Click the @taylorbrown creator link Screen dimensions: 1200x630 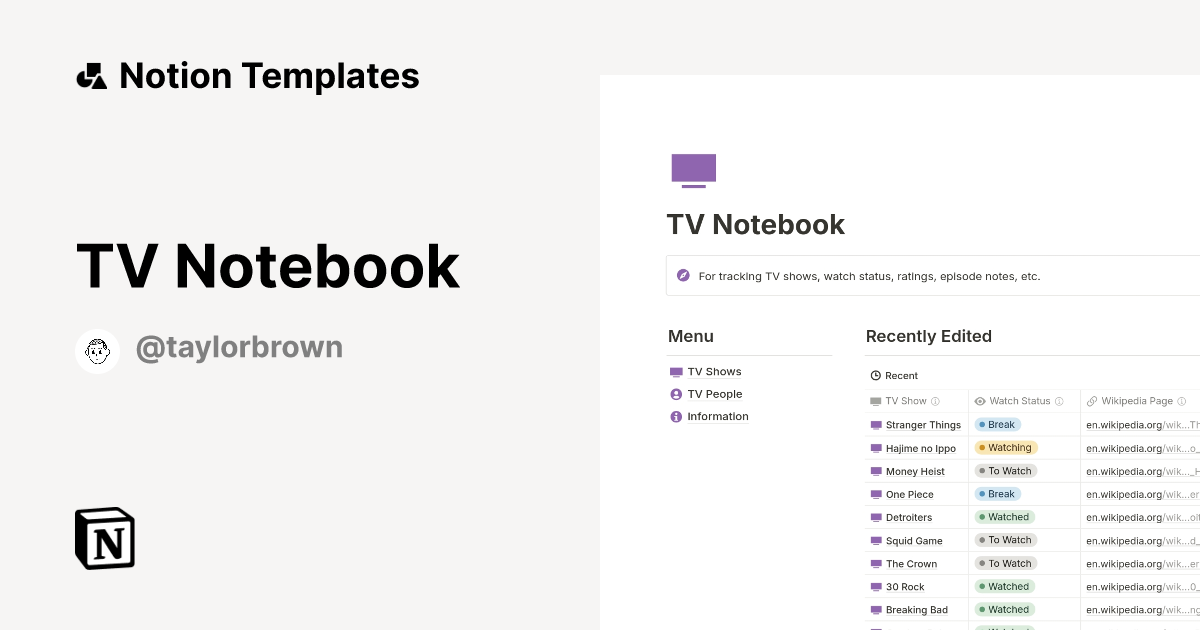(x=239, y=347)
